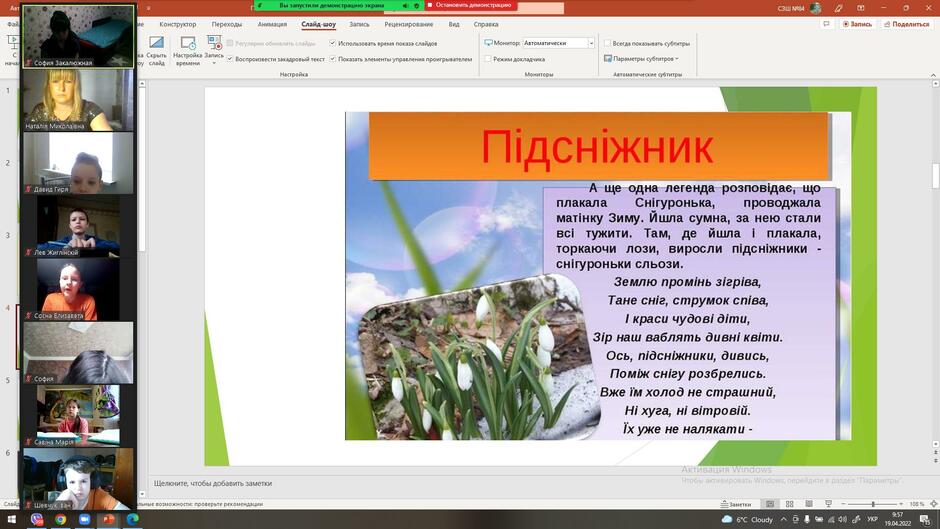The width and height of the screenshot is (940, 529).
Task: Click the pen/ink icon in the title bar
Action: (838, 8)
